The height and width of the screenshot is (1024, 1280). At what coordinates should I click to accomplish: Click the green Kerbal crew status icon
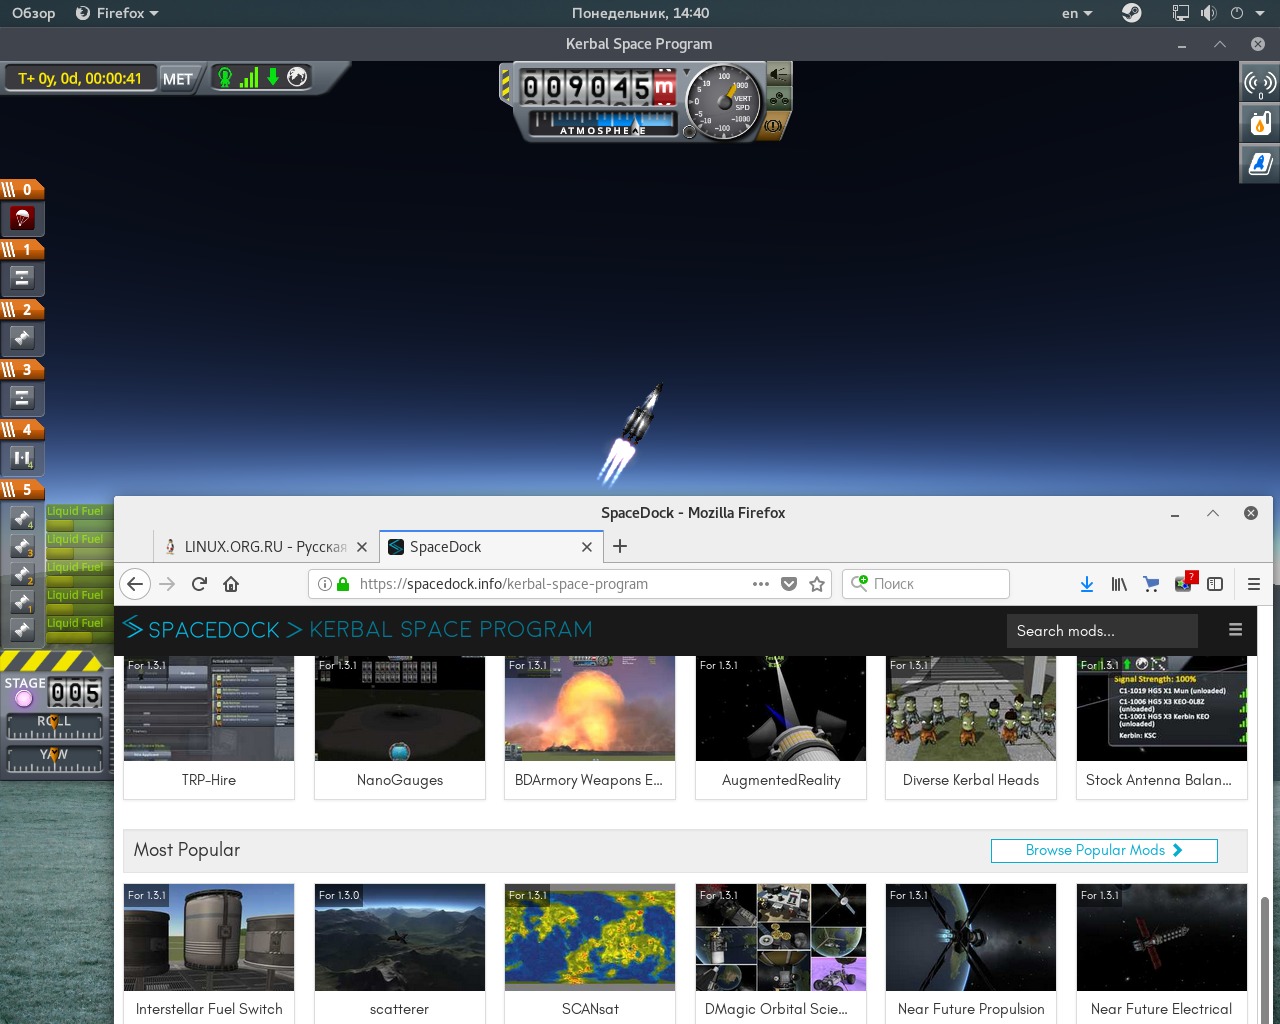click(x=225, y=77)
